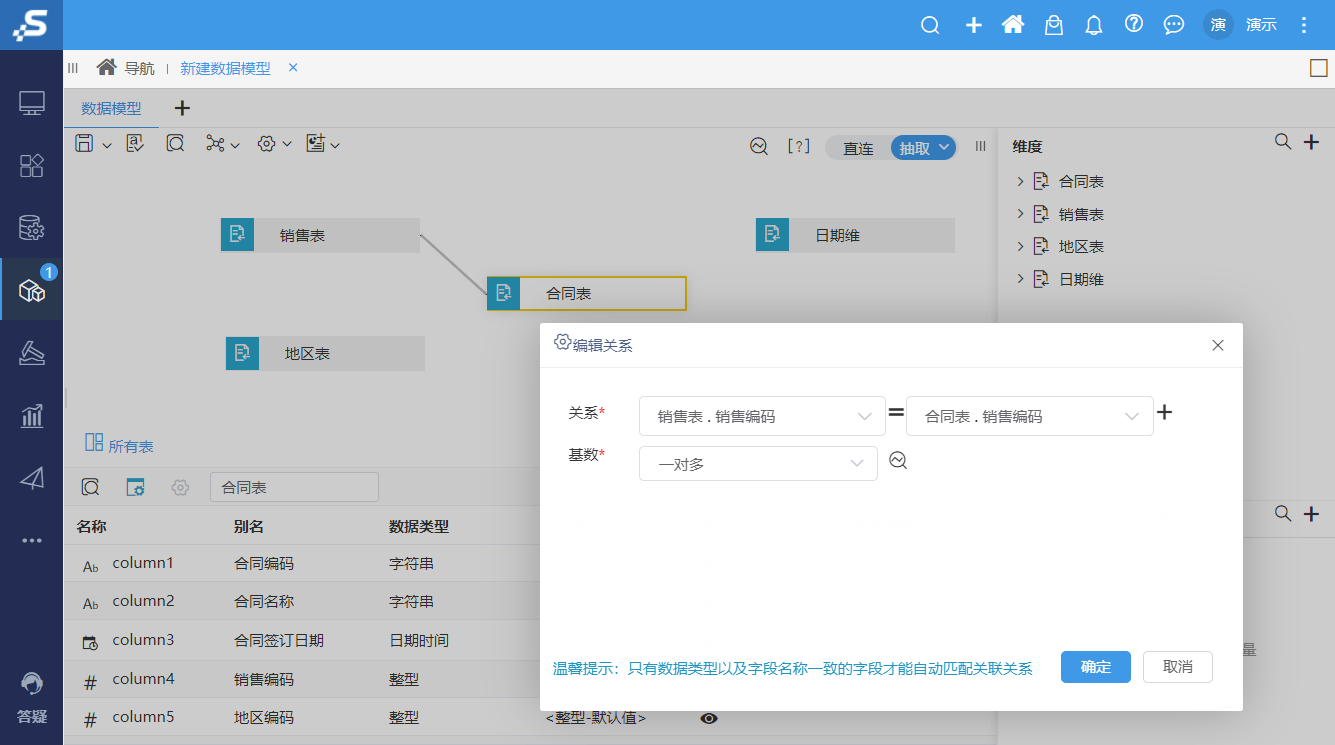Toggle visibility of the column5 field
This screenshot has width=1335, height=745.
click(x=709, y=718)
